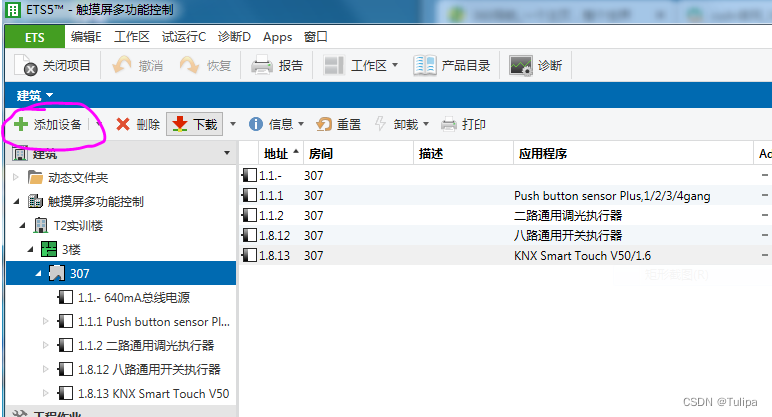
Task: Click the Undo arrow icon
Action: 122,65
